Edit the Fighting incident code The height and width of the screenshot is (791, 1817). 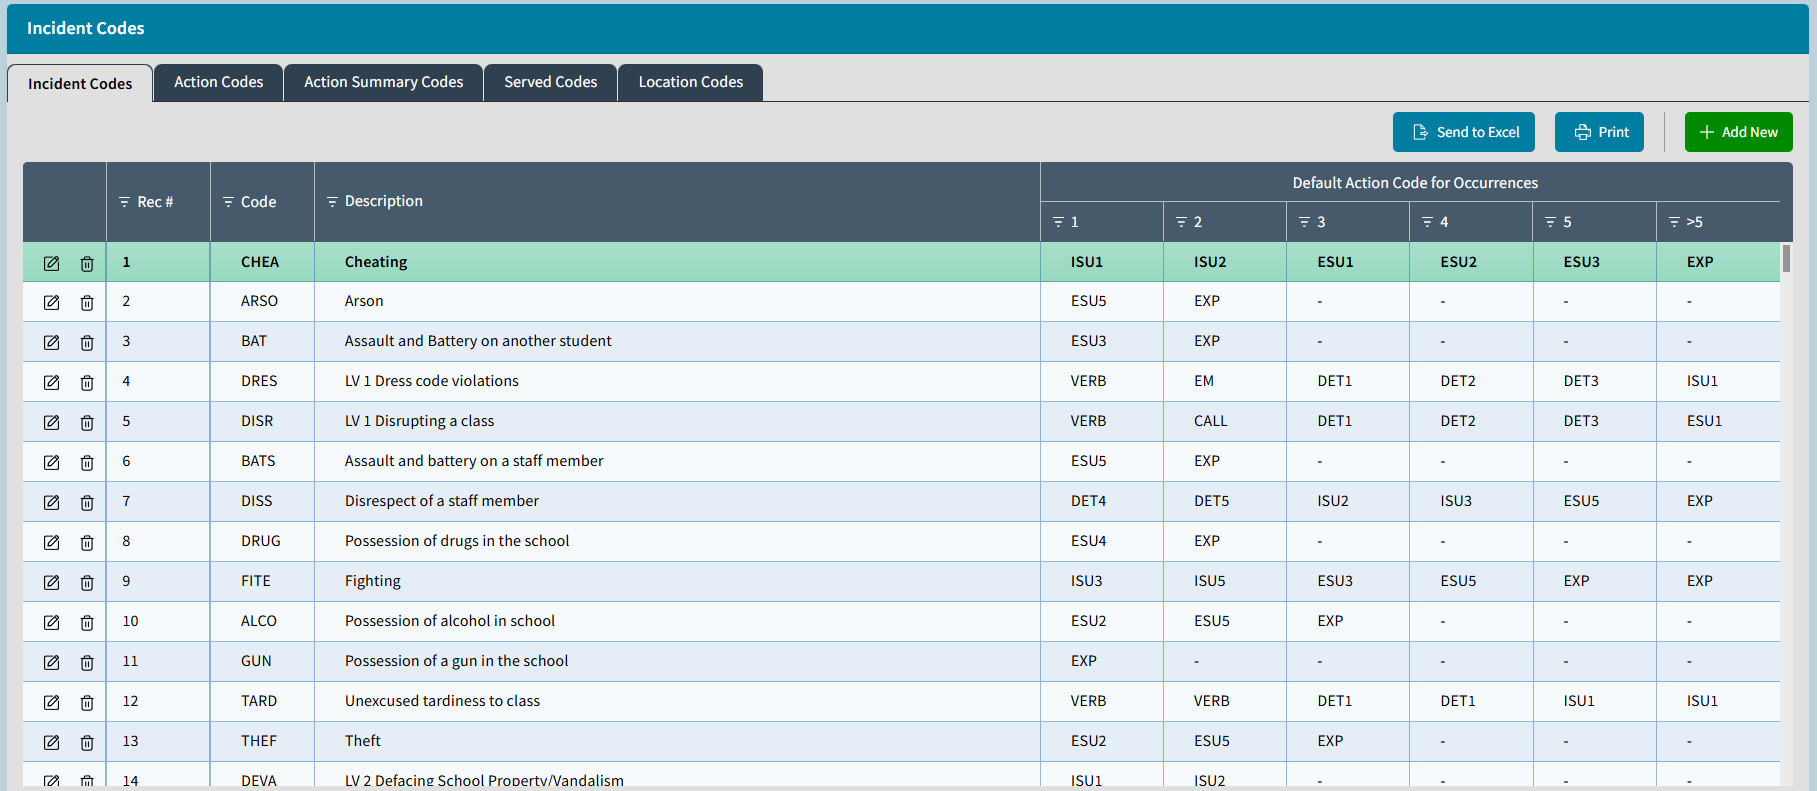pyautogui.click(x=52, y=582)
